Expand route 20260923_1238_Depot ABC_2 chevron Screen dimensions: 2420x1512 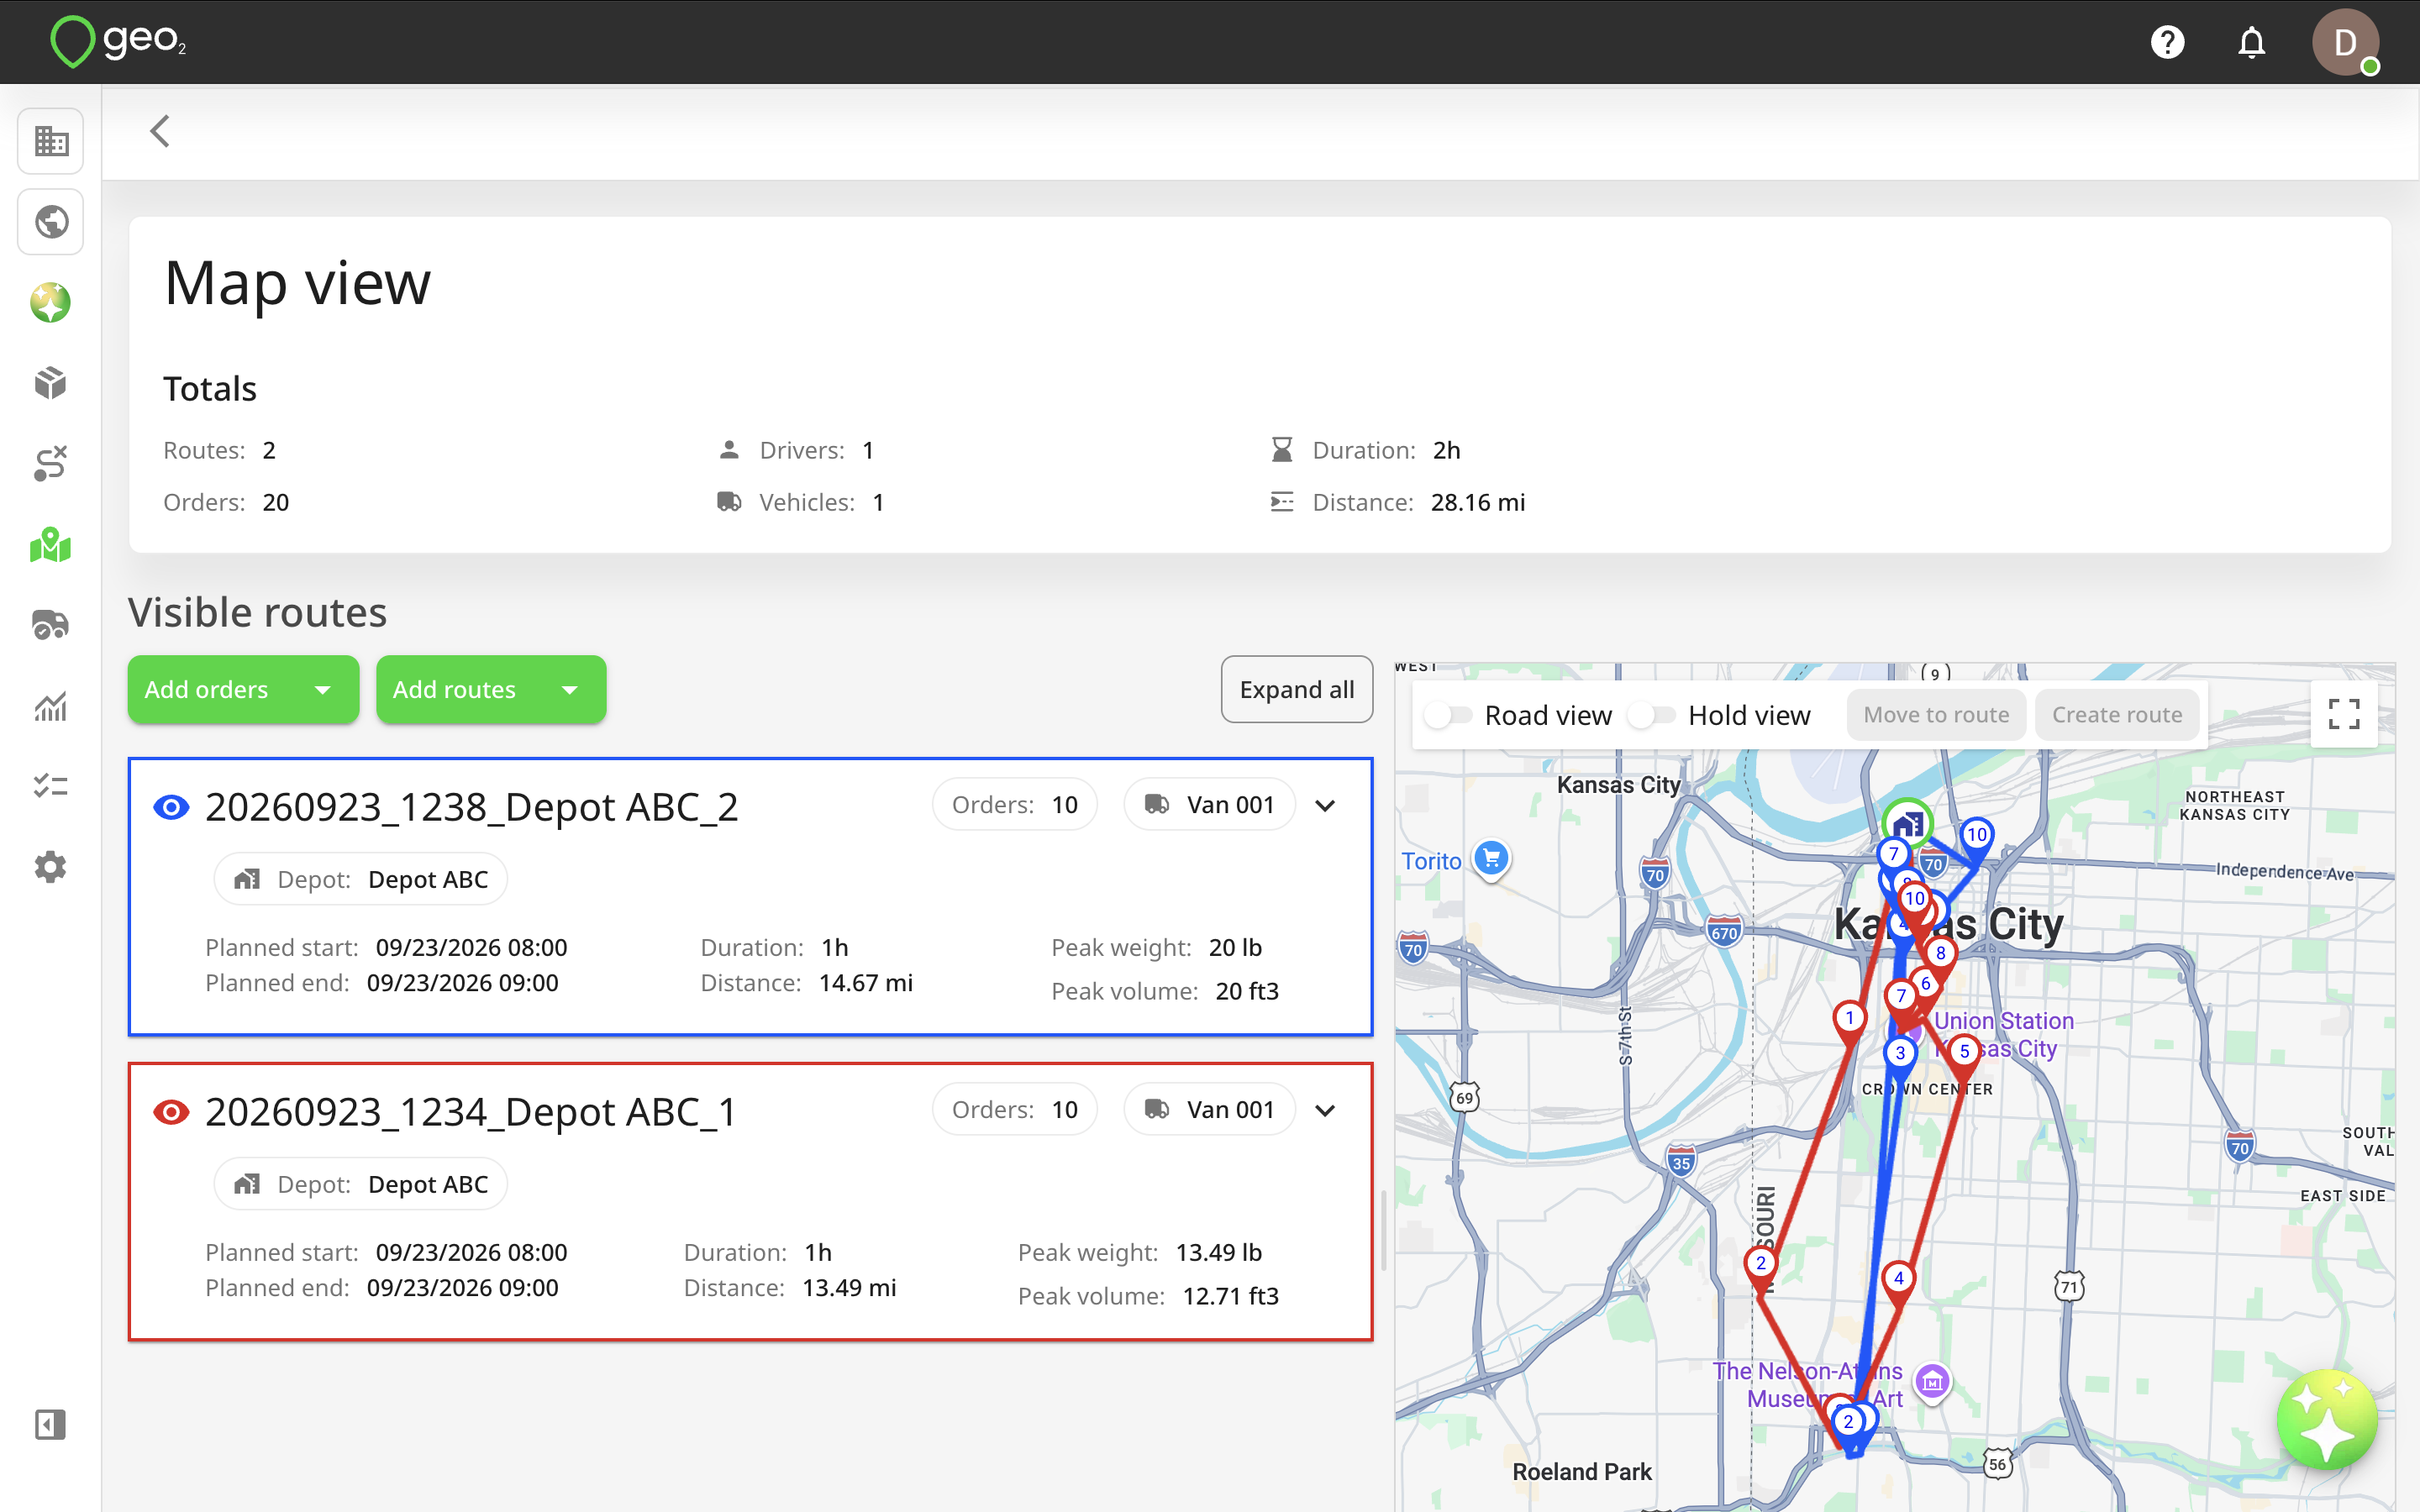[1325, 806]
